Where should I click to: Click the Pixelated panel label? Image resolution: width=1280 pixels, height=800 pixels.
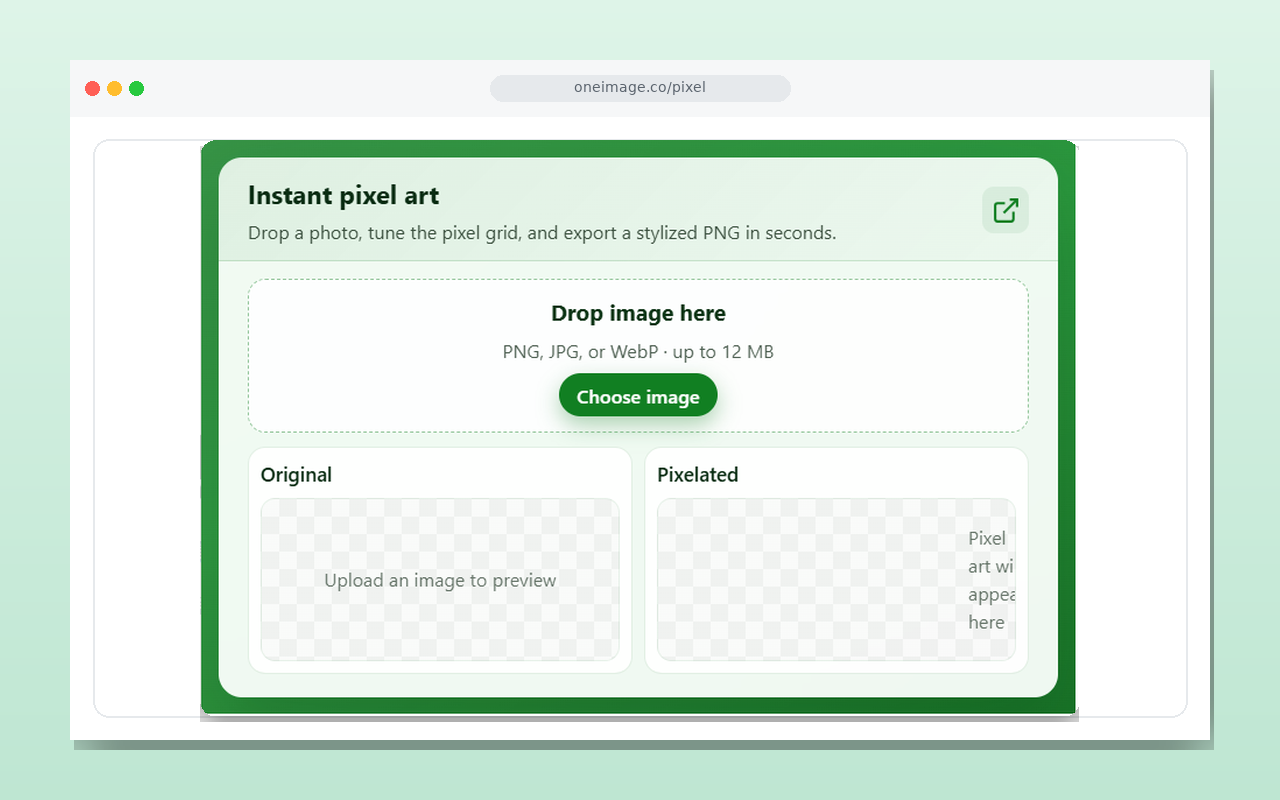(x=698, y=475)
